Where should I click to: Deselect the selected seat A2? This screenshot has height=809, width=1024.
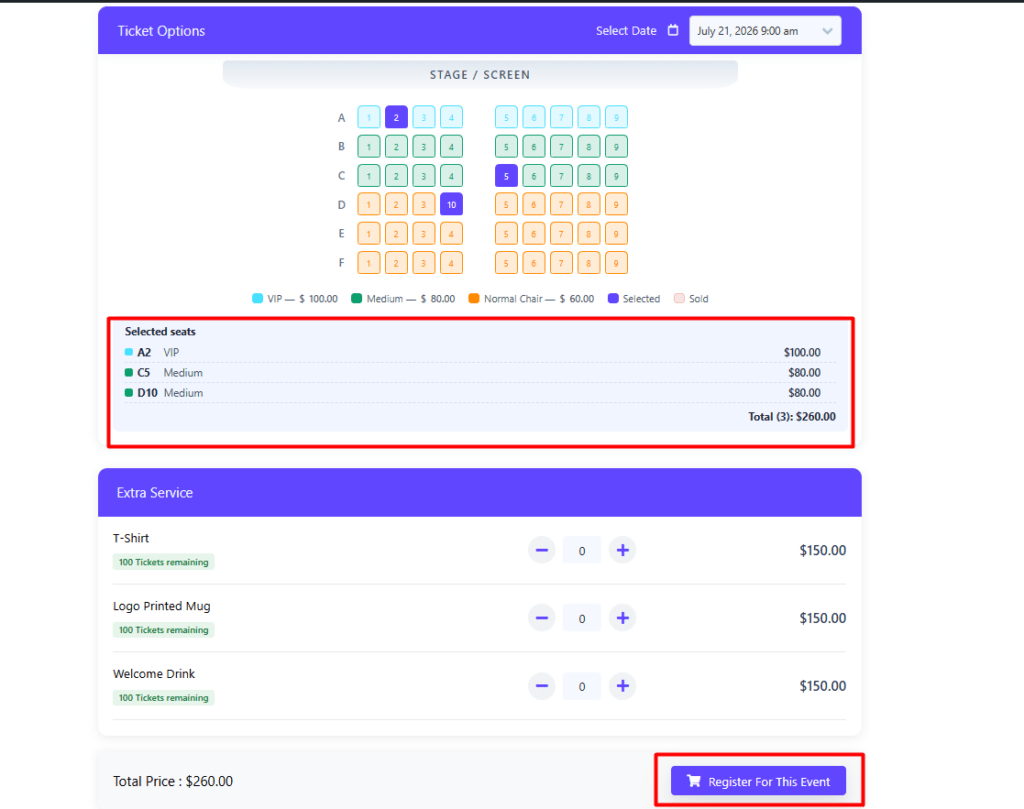[x=396, y=118]
